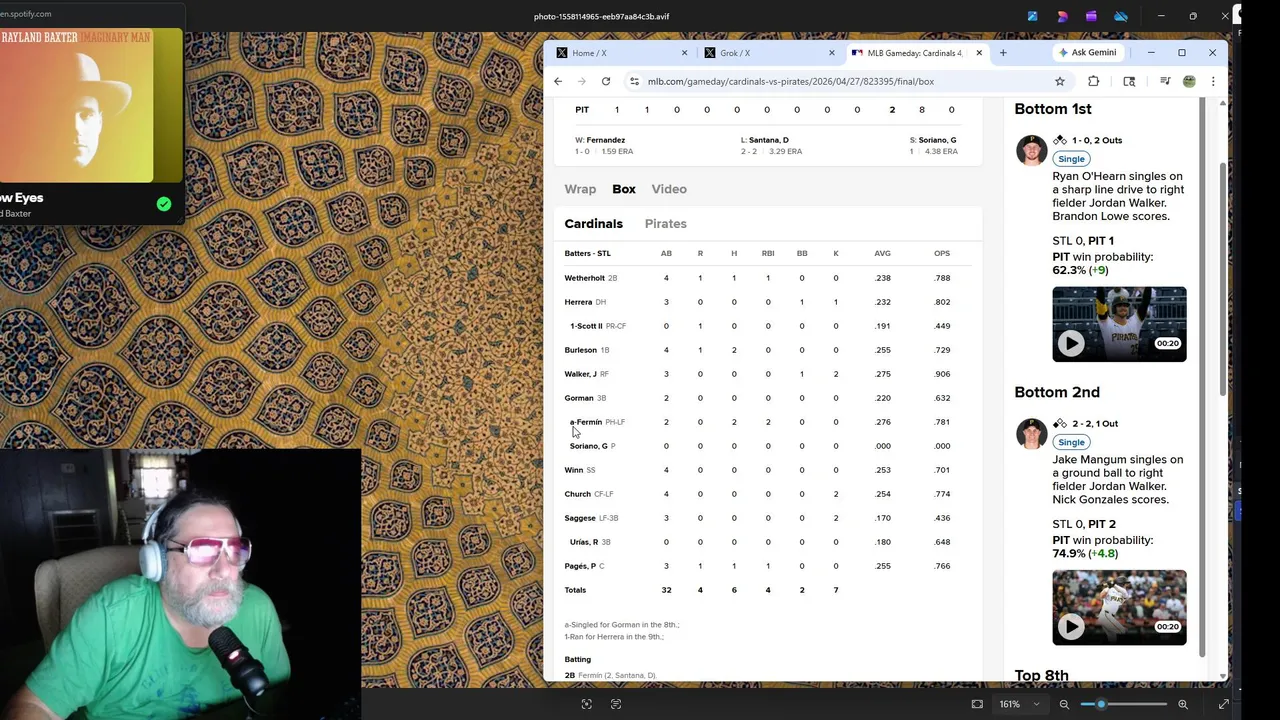Click the Bottom 1st inning heading
The image size is (1280, 720).
1053,109
